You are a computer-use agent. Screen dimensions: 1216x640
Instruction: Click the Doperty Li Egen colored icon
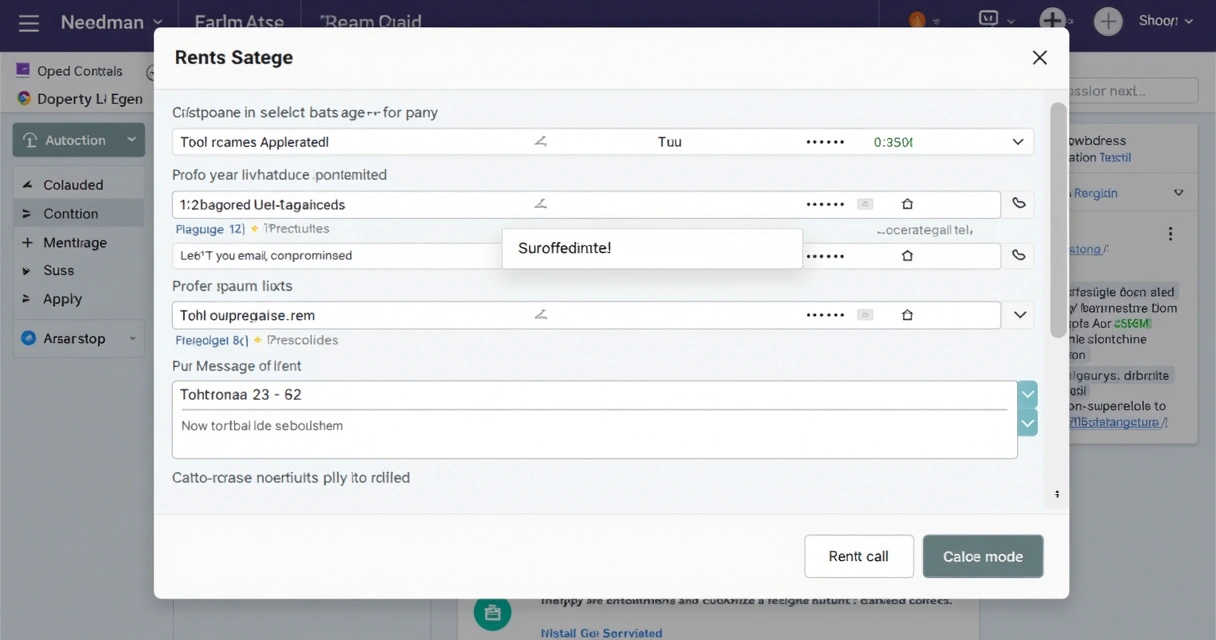click(25, 98)
